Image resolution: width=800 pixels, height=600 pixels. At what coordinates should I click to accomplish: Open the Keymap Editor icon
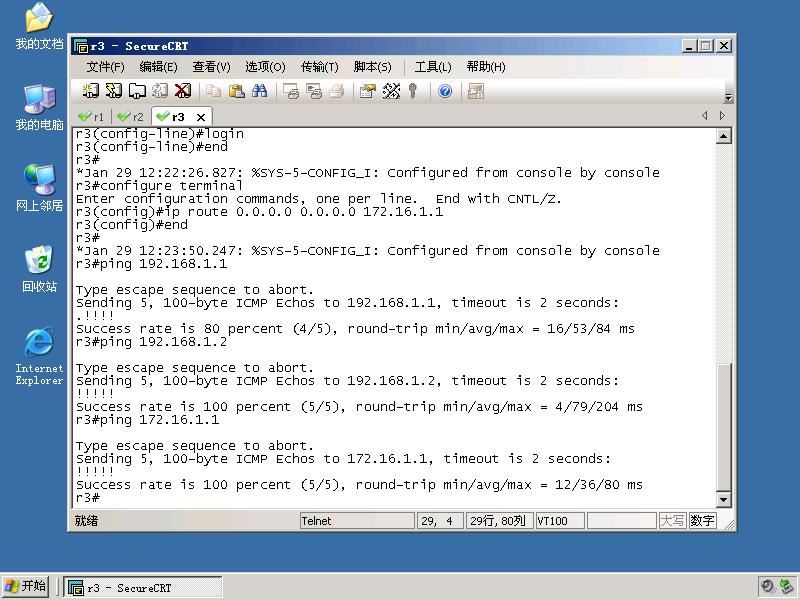point(391,91)
